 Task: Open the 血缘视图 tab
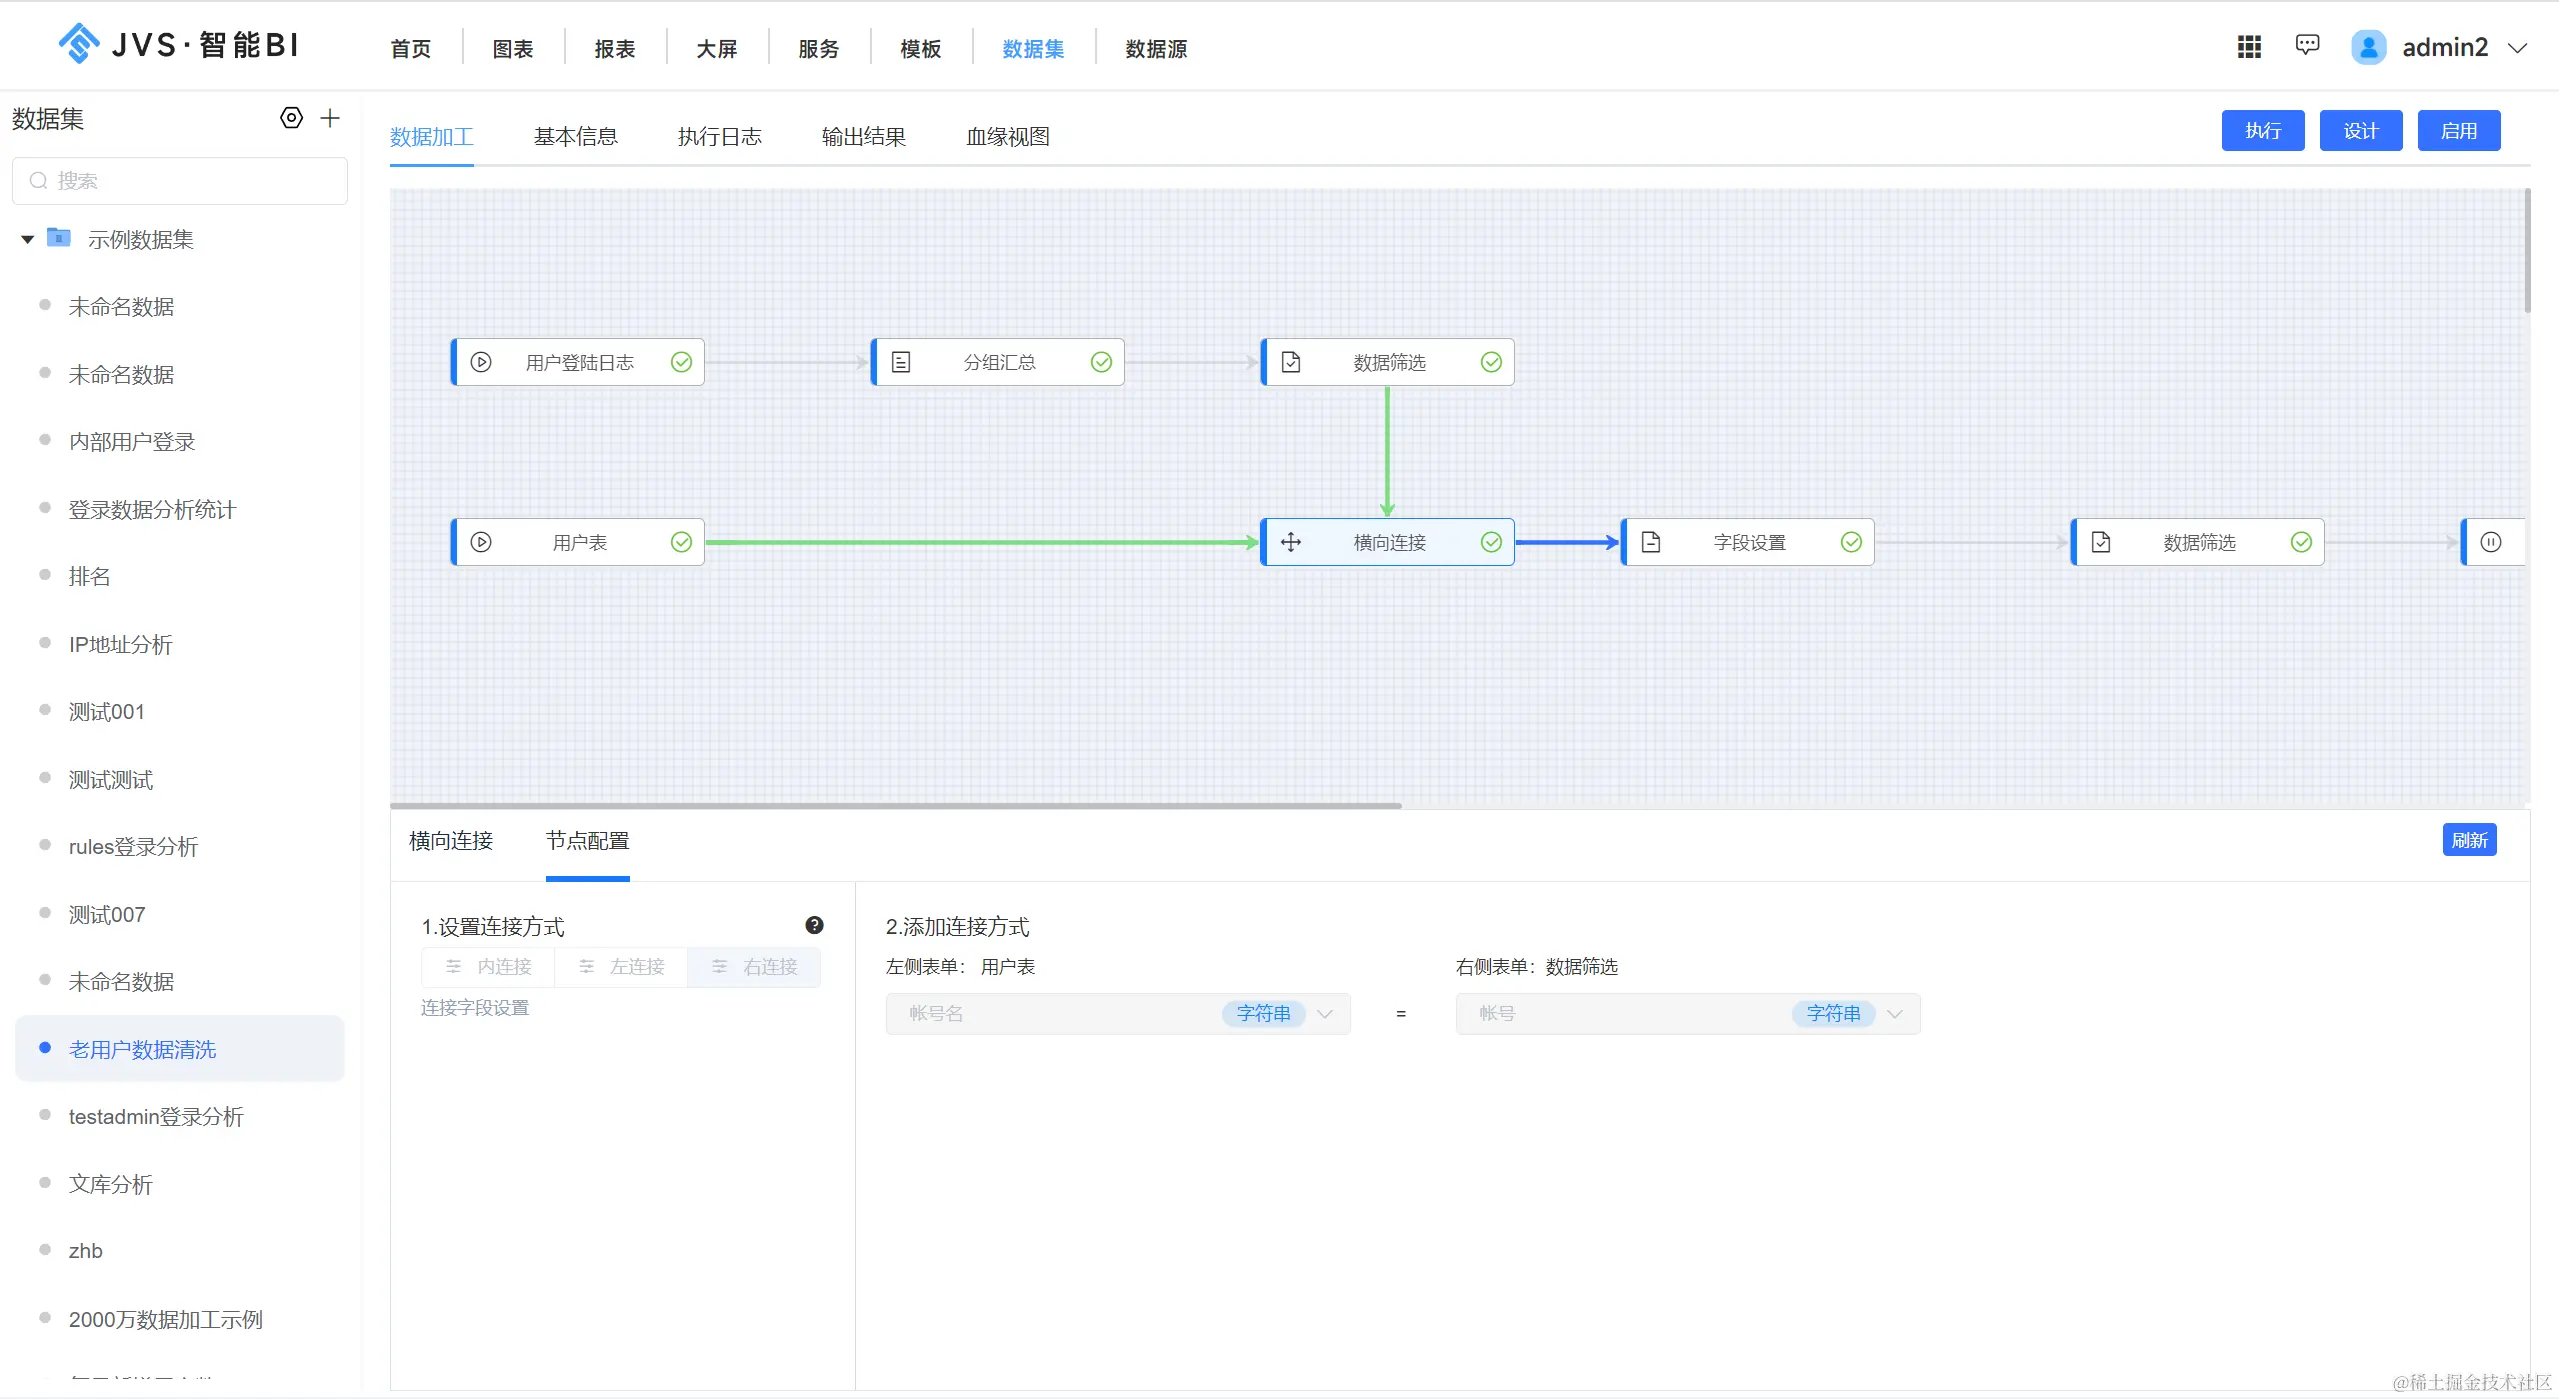coord(1007,137)
